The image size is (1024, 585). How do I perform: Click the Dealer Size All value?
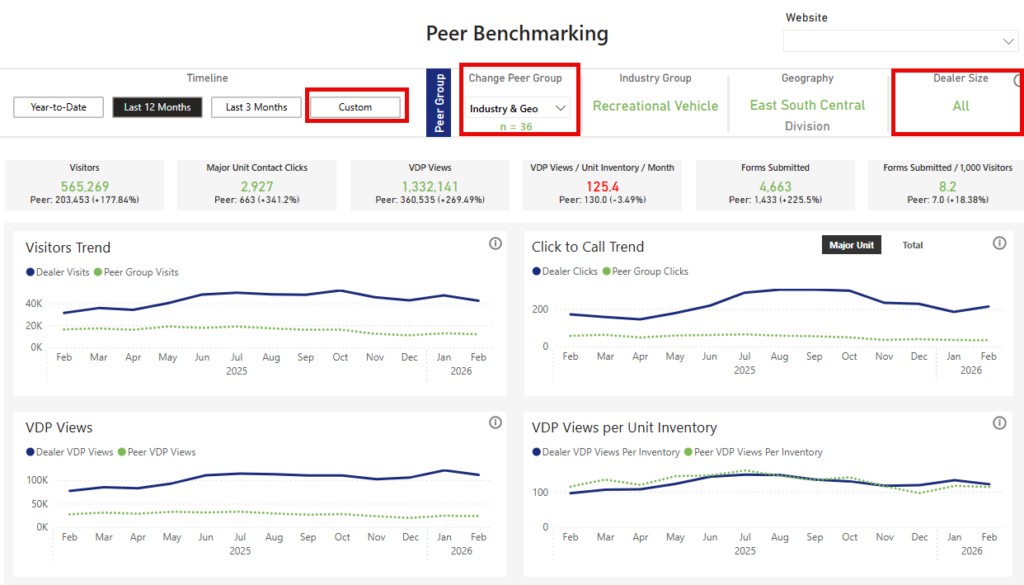point(960,106)
